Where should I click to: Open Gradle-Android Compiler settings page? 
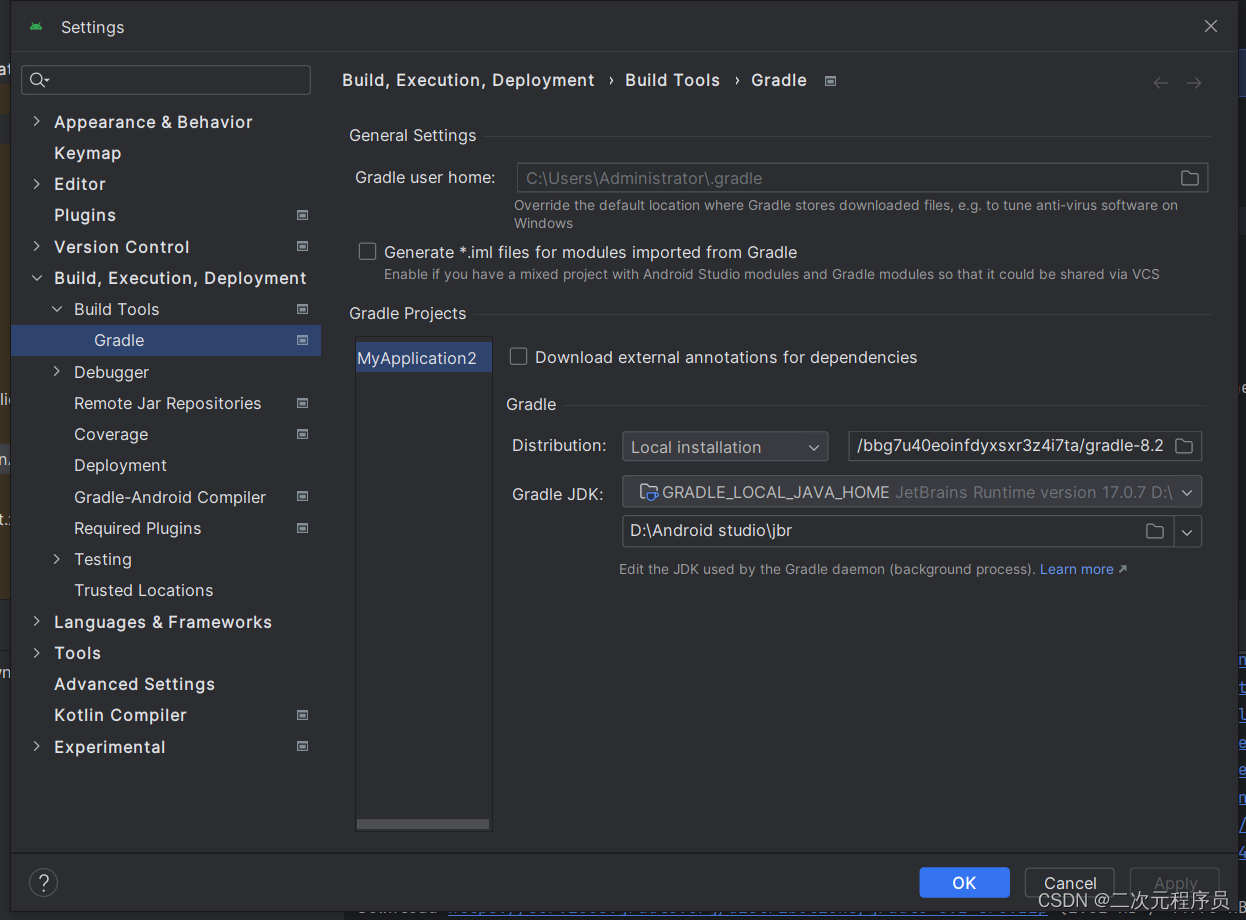[170, 497]
